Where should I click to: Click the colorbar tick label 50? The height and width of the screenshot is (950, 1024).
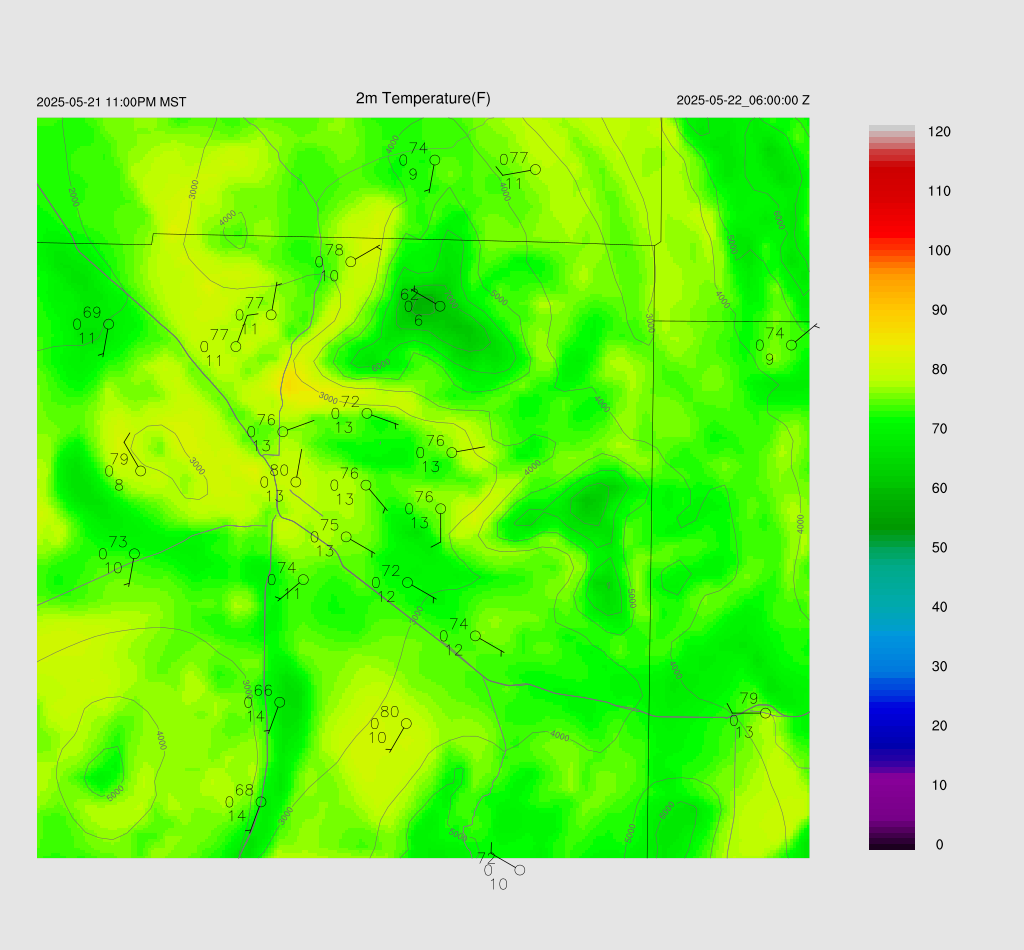tap(939, 548)
